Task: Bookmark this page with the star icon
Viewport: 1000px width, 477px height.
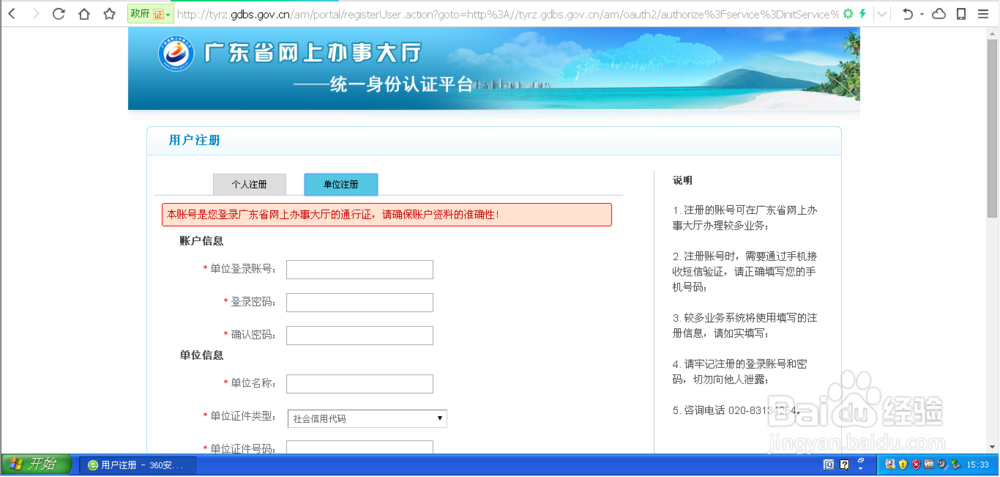Action: tap(109, 13)
